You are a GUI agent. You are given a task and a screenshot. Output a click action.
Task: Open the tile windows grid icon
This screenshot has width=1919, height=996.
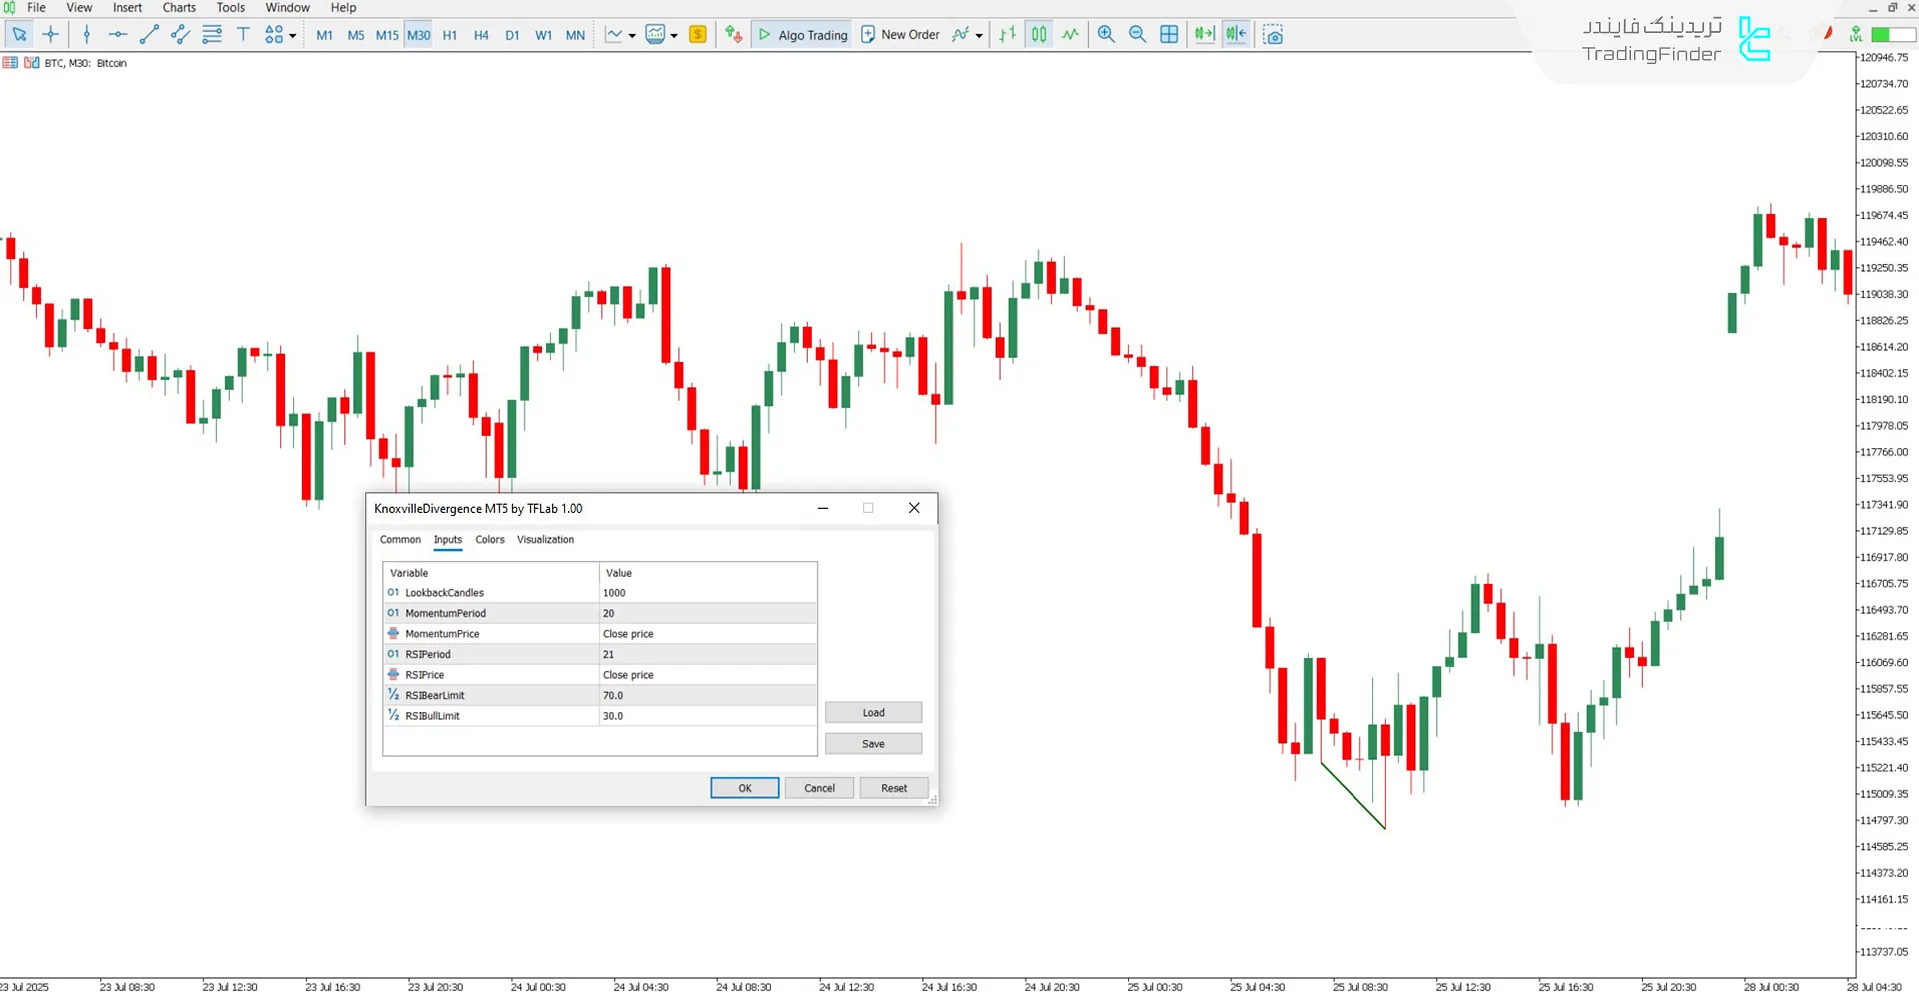pos(1169,35)
